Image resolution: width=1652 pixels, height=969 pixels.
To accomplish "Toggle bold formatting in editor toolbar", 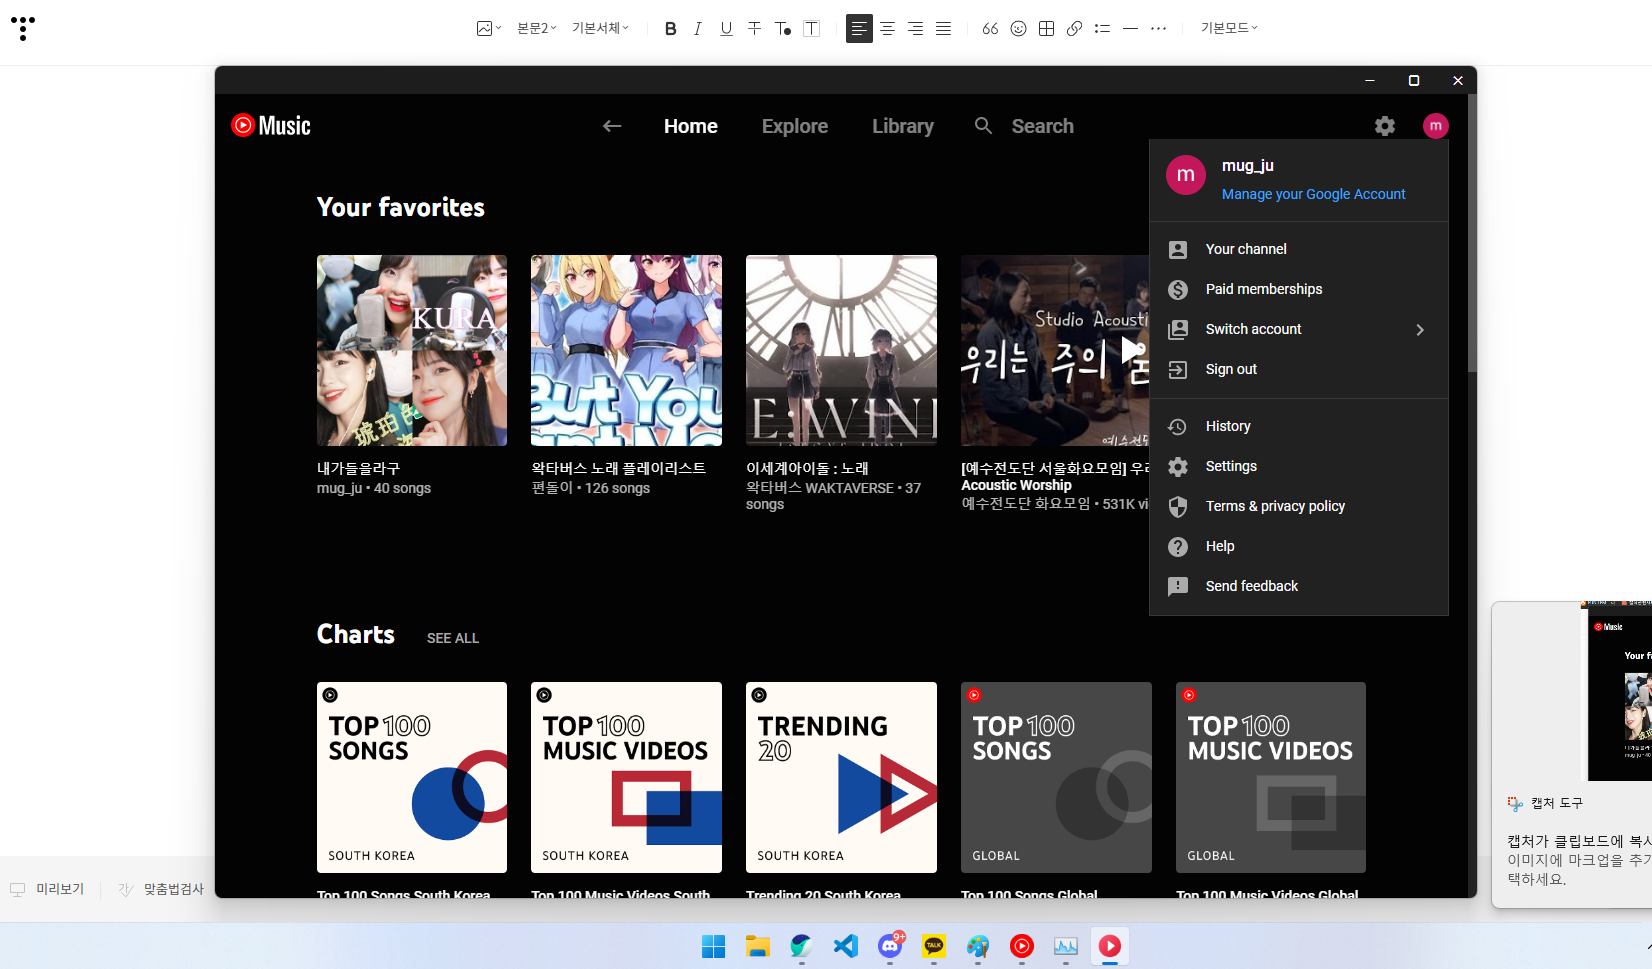I will (x=670, y=28).
